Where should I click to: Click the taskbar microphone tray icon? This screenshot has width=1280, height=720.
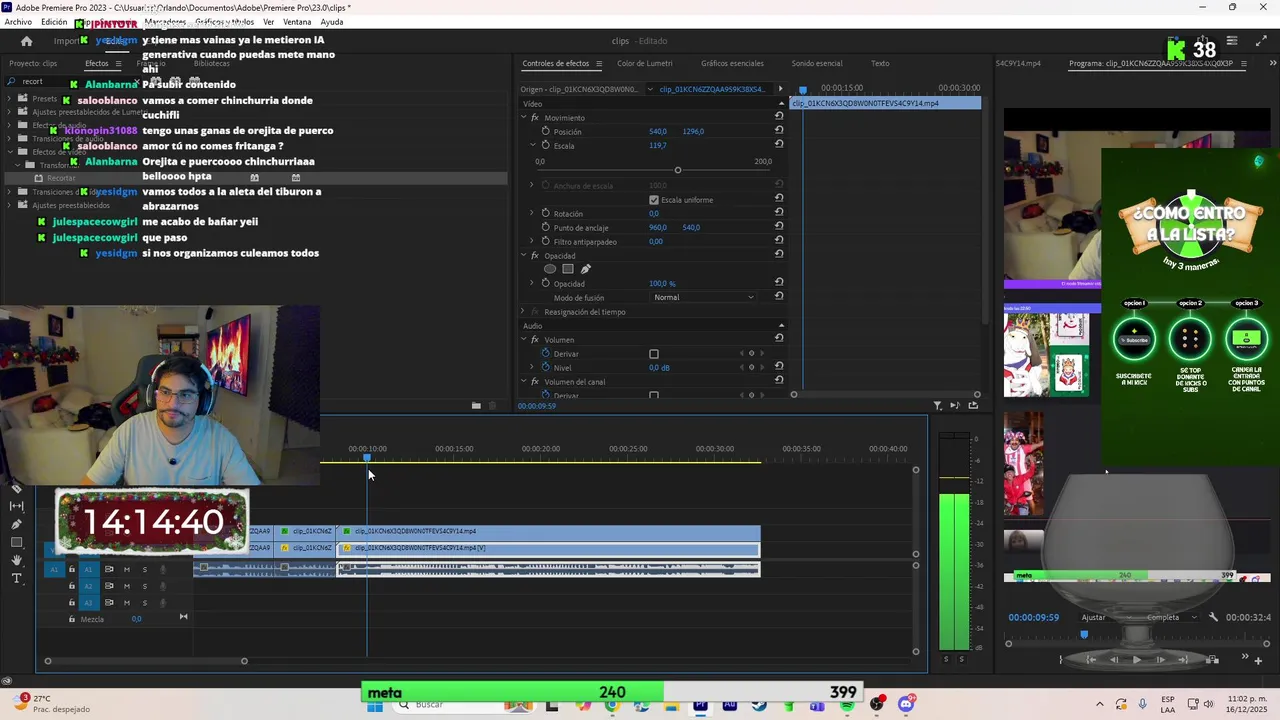click(1142, 704)
